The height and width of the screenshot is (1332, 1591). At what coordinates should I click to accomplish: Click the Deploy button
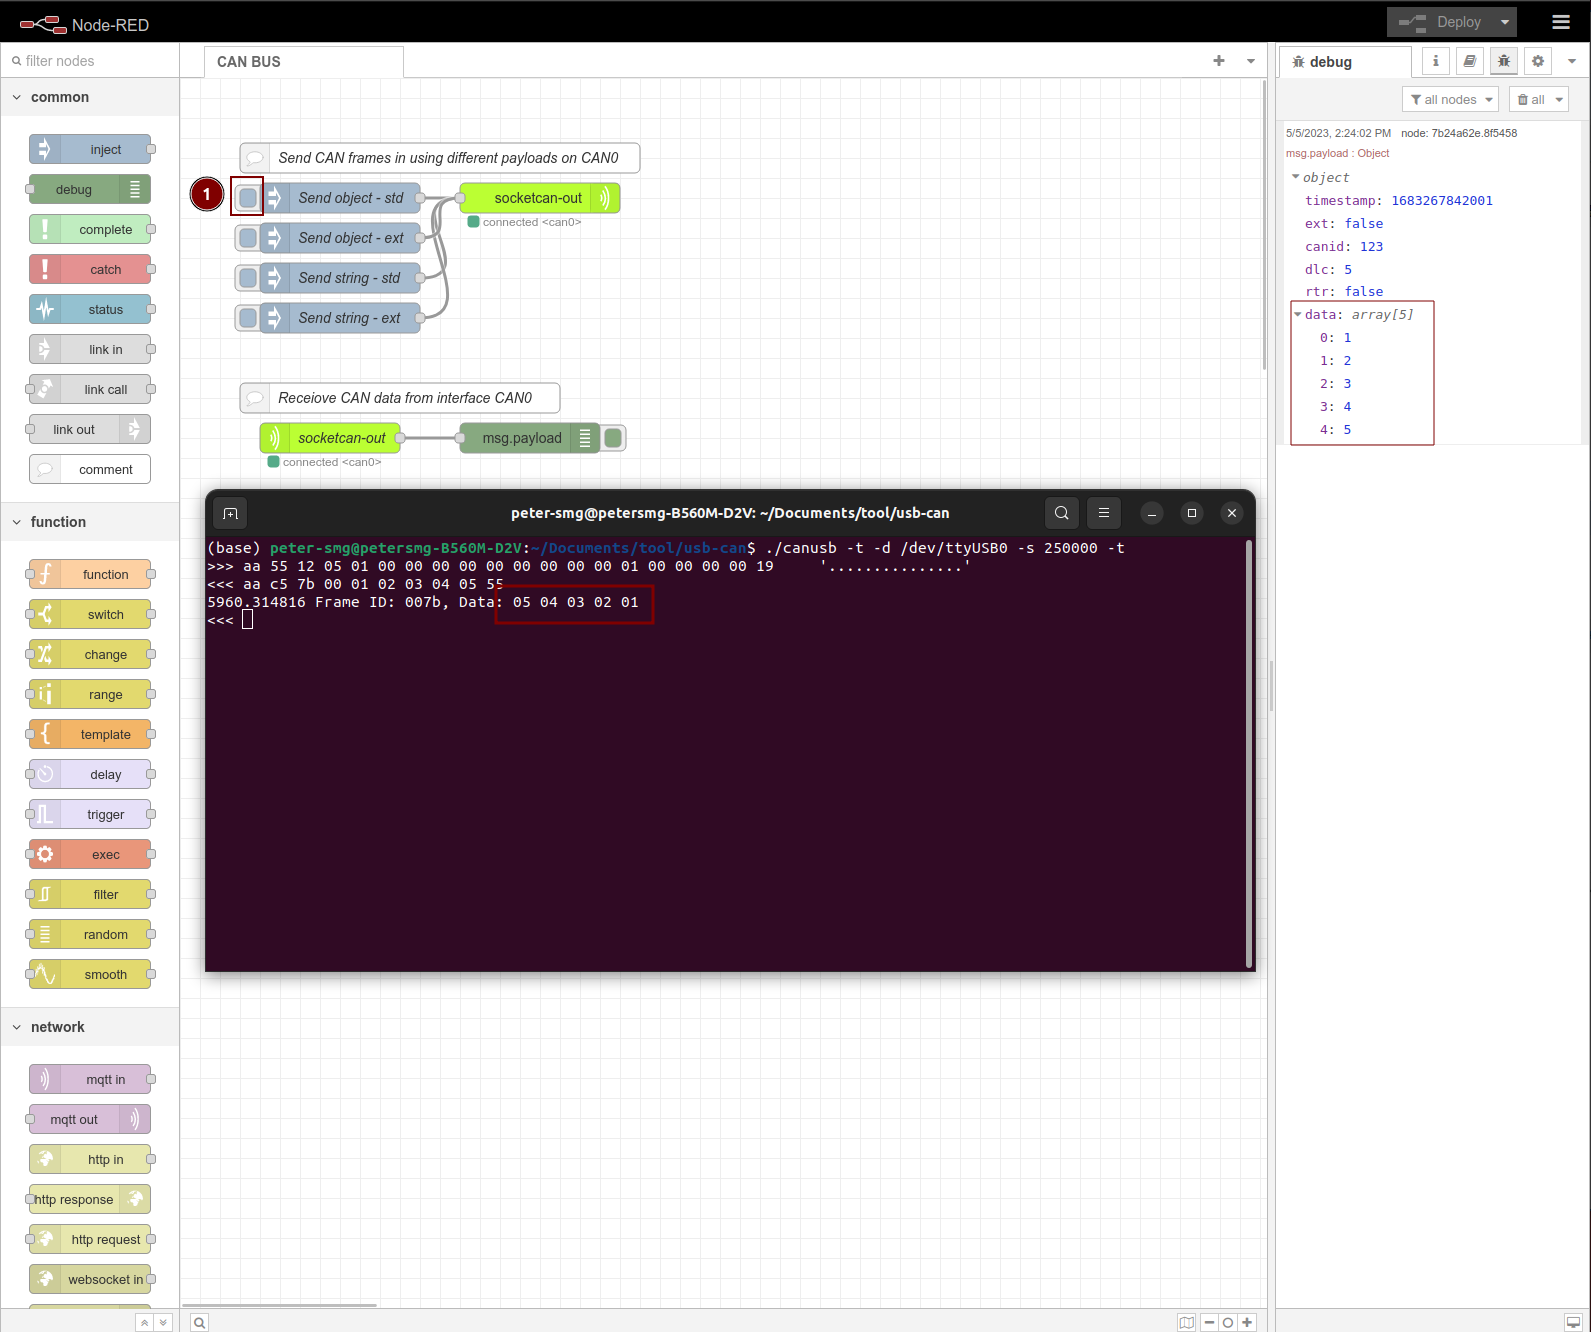1440,22
